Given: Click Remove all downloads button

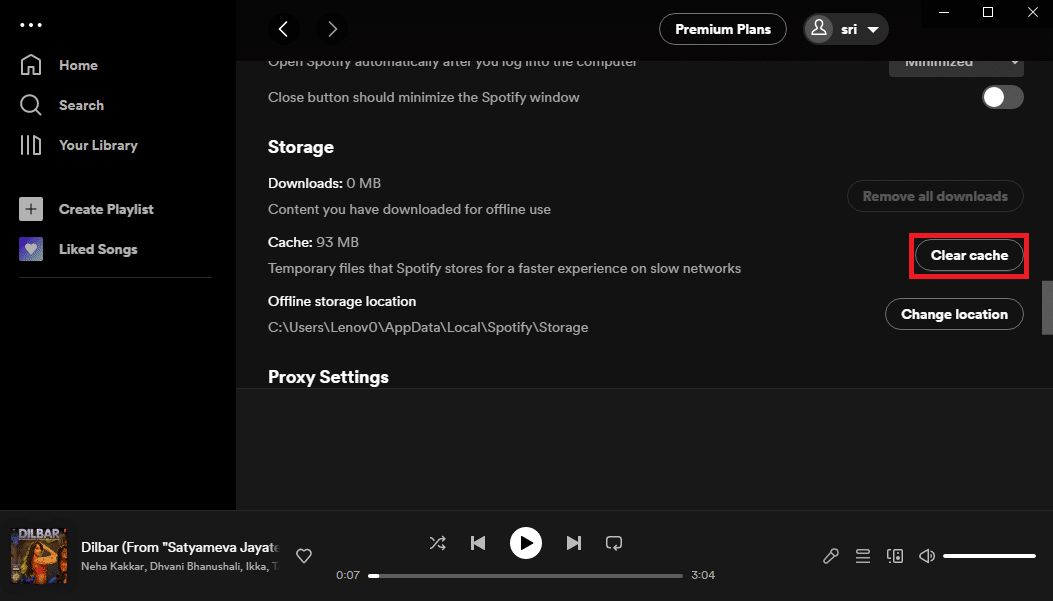Looking at the screenshot, I should (x=935, y=196).
